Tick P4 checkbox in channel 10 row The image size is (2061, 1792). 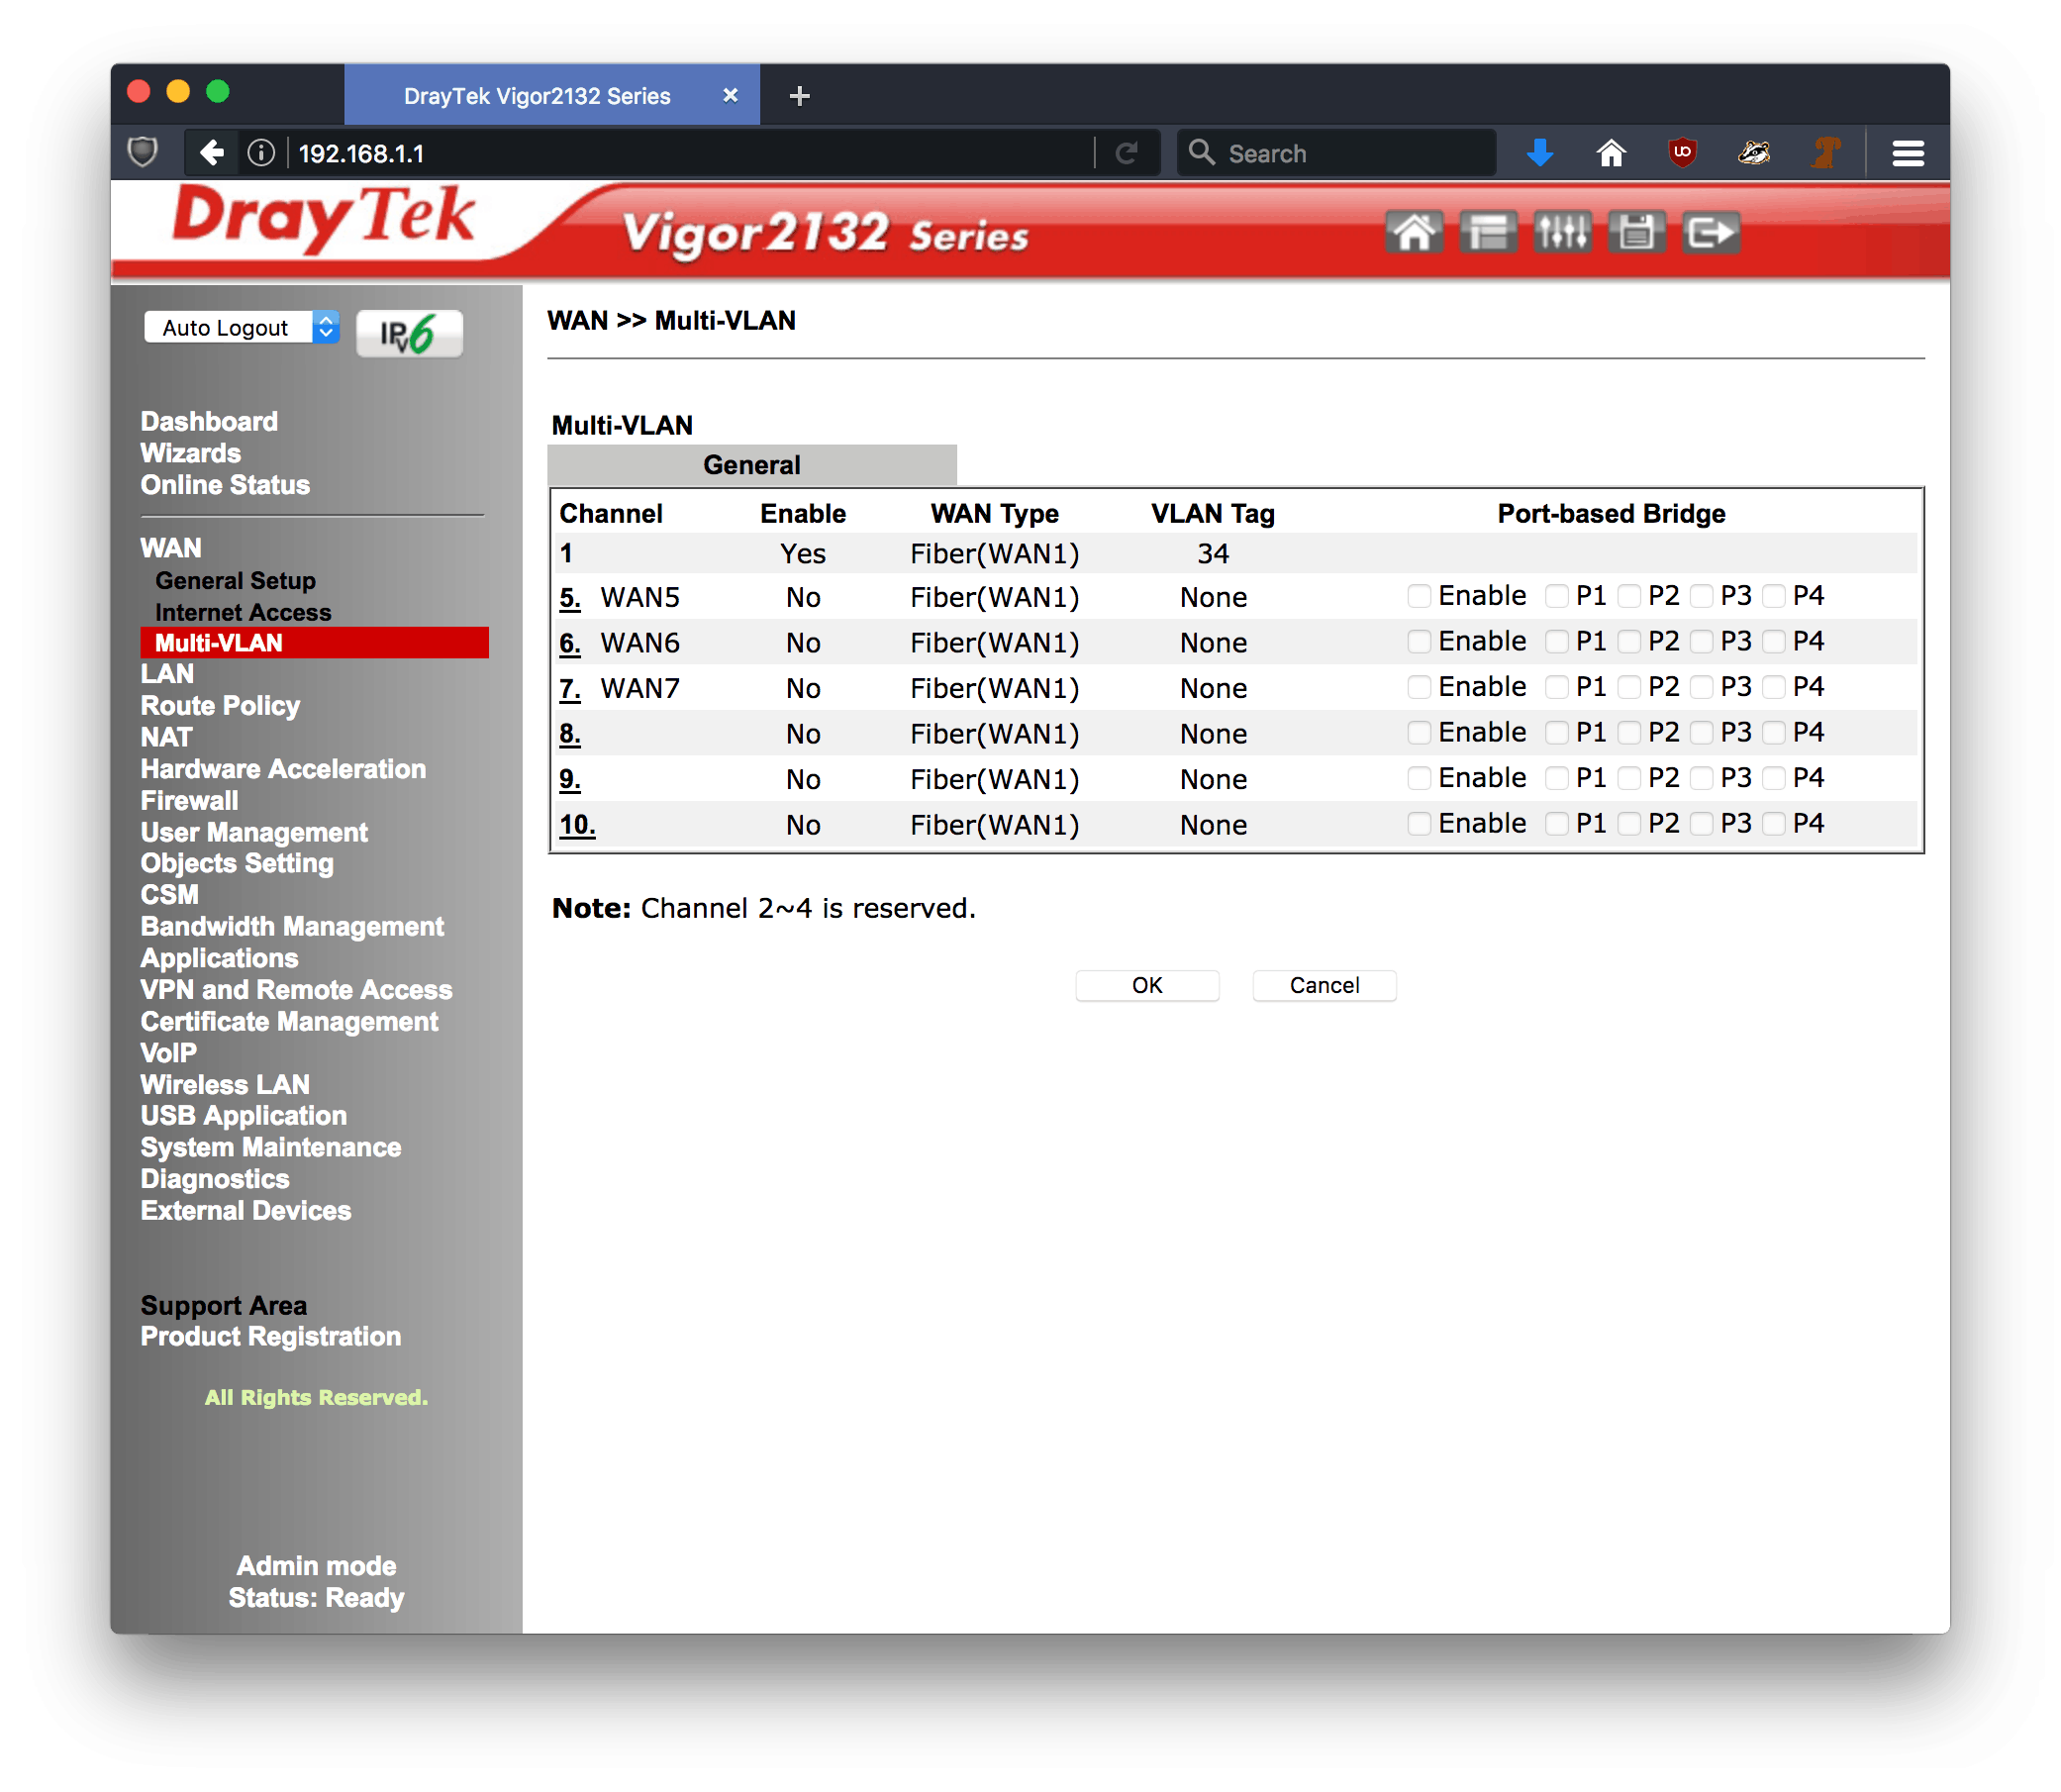point(1773,823)
